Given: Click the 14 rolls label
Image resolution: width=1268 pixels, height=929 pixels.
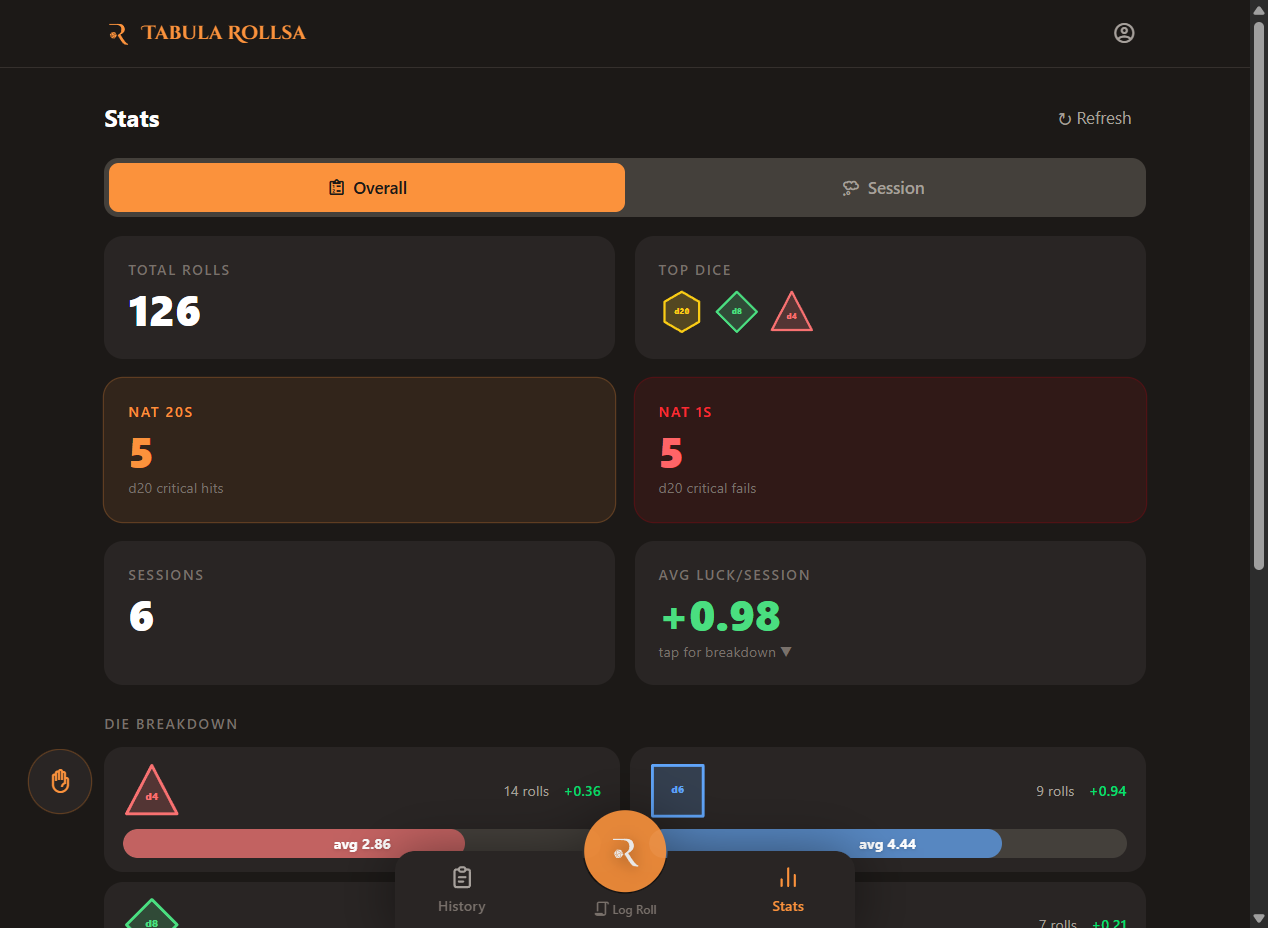Looking at the screenshot, I should [526, 791].
